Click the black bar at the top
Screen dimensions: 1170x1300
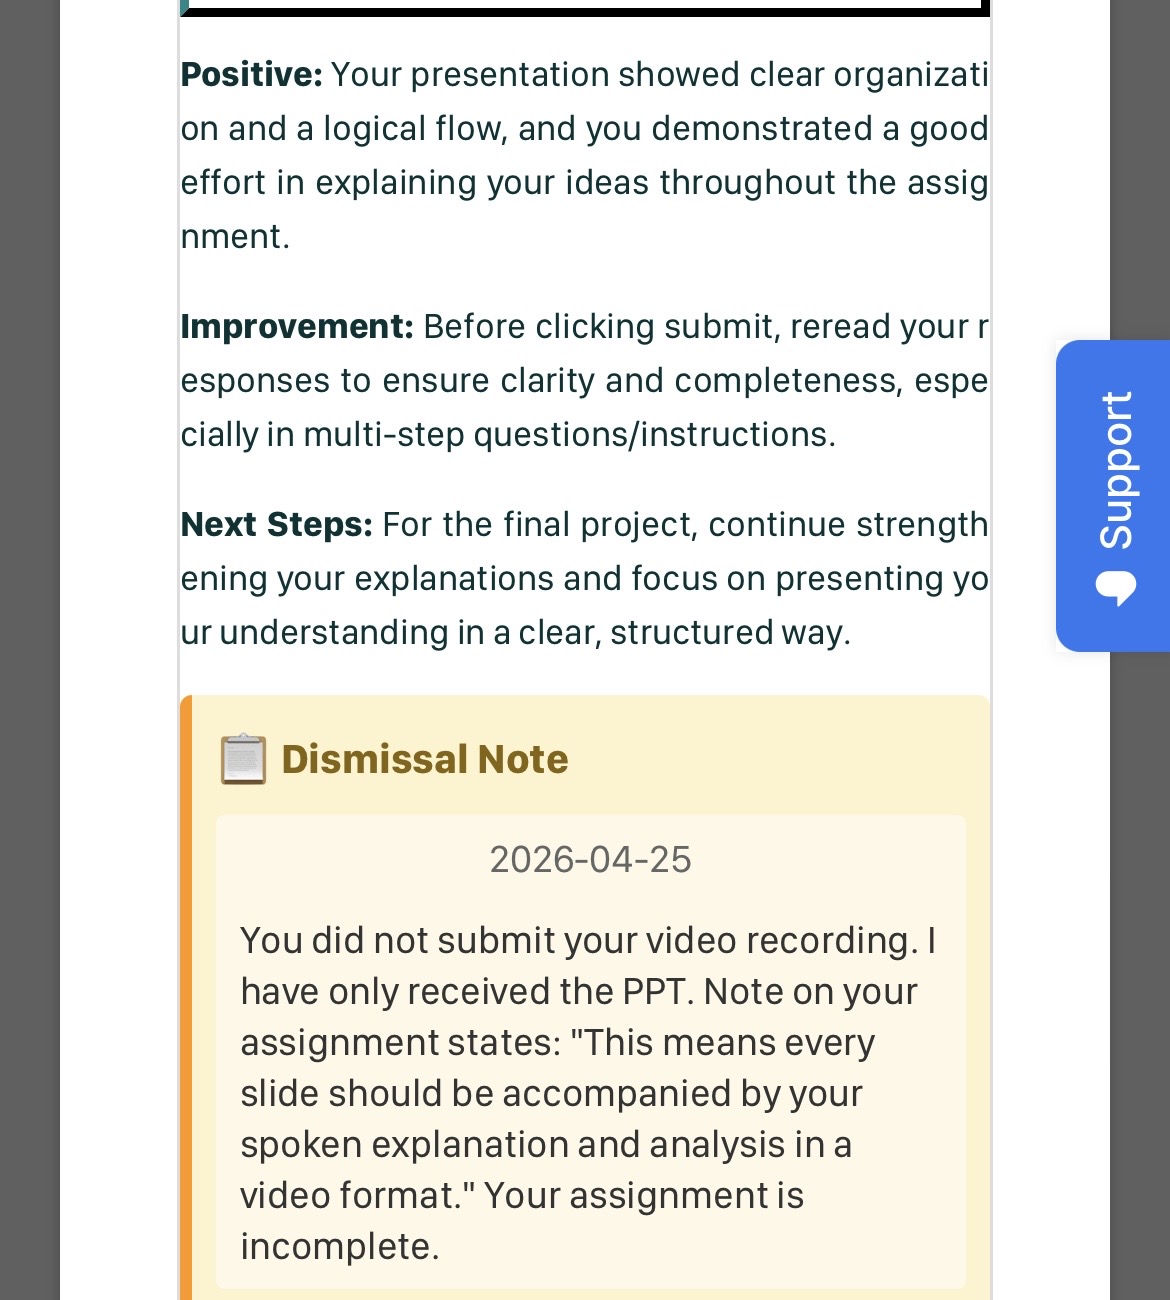pyautogui.click(x=585, y=10)
